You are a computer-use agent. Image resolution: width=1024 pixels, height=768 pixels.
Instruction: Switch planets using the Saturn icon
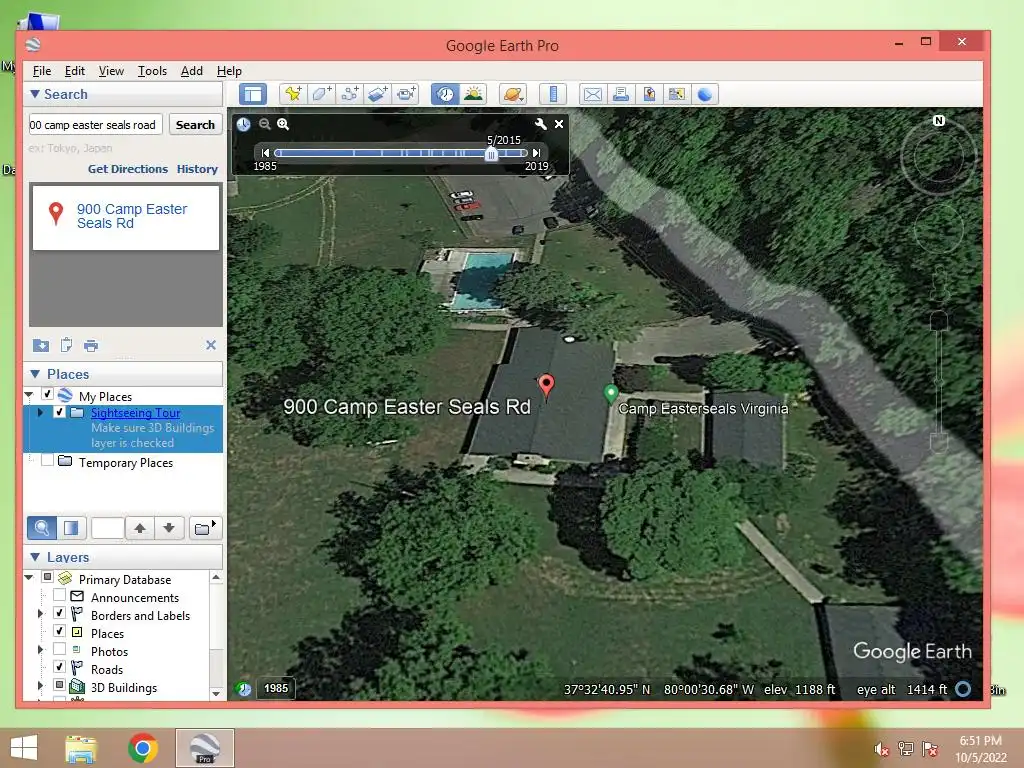pos(513,94)
